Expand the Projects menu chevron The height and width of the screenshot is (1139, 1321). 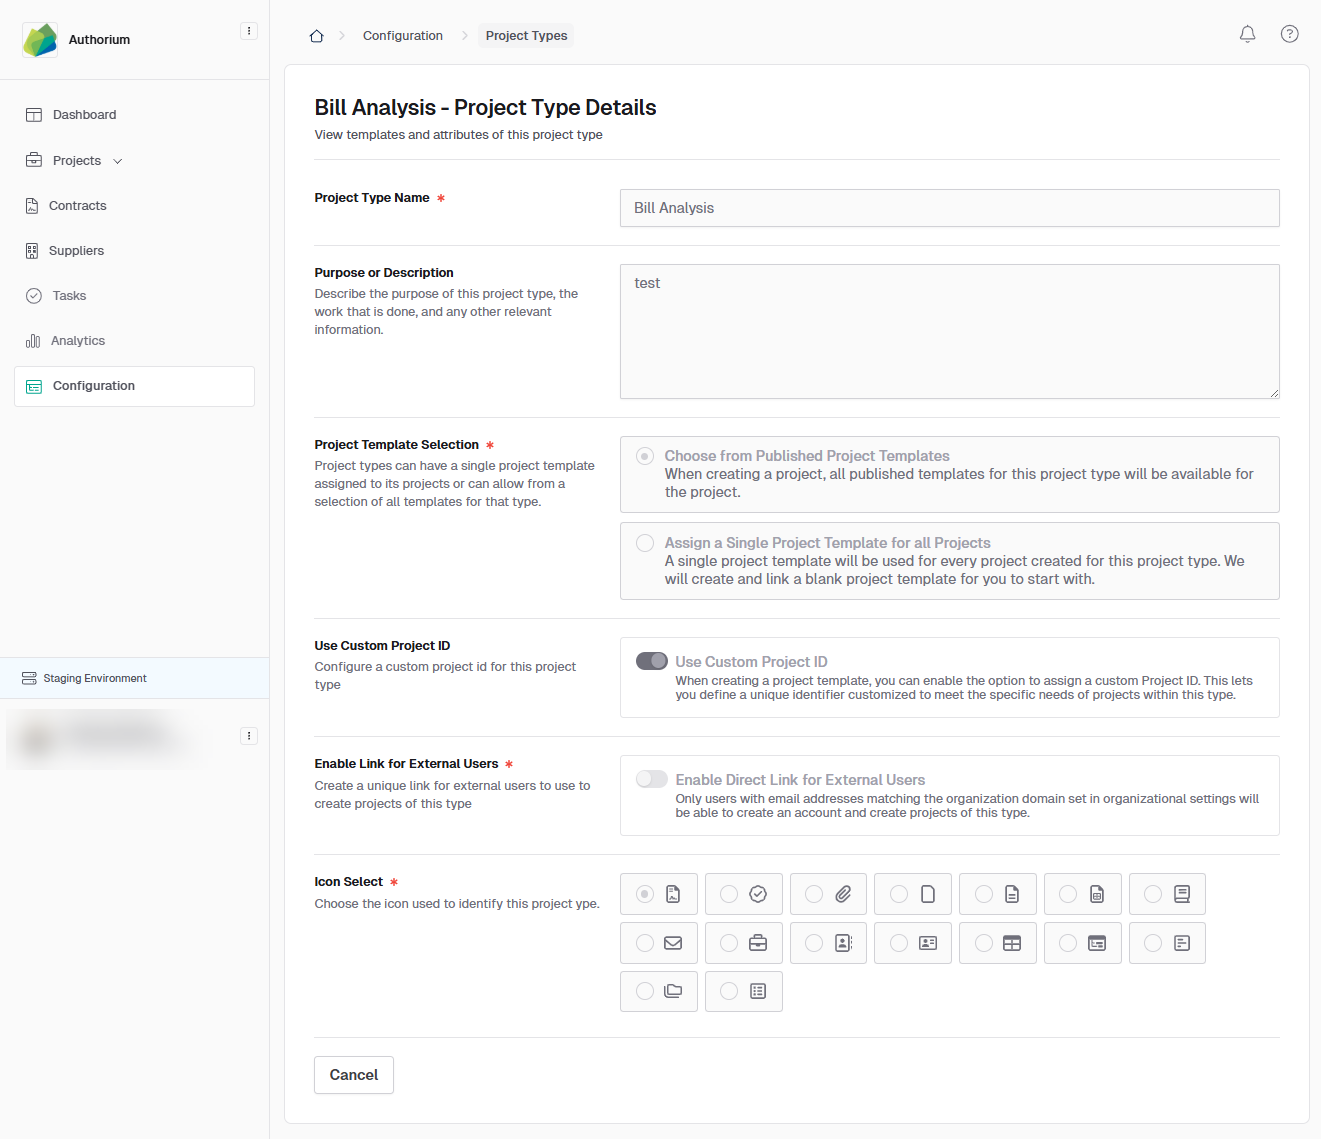[x=118, y=161]
